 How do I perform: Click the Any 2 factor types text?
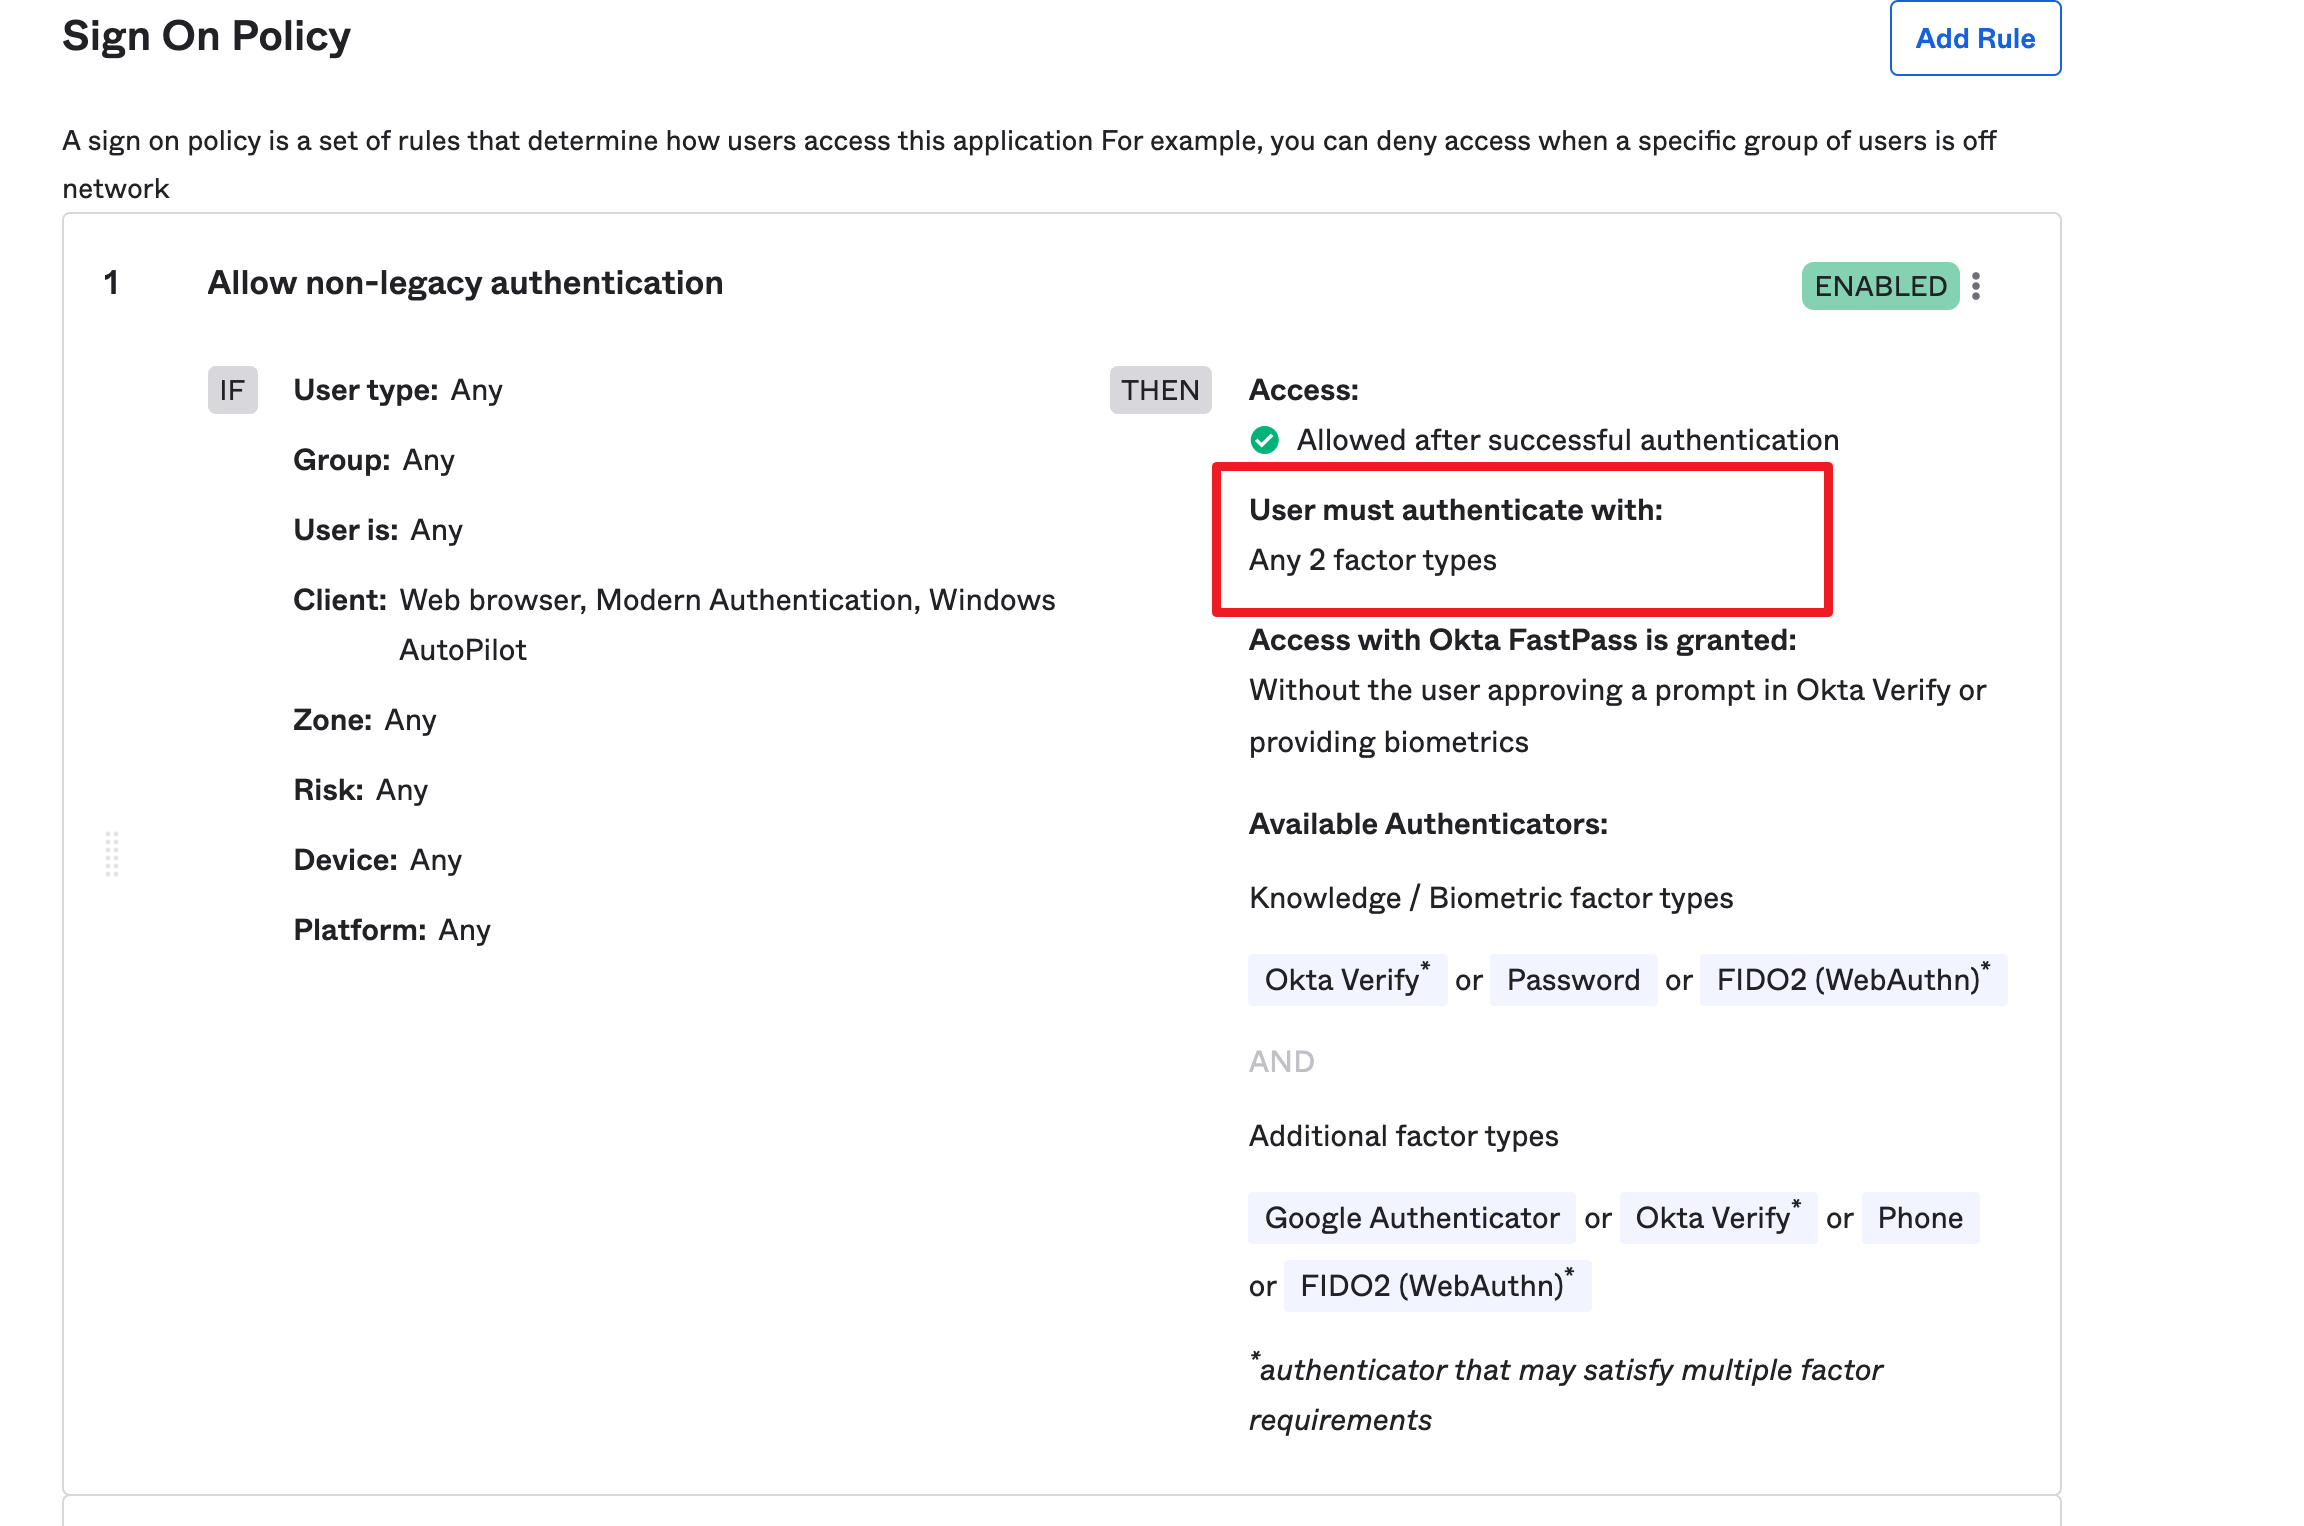(1372, 560)
